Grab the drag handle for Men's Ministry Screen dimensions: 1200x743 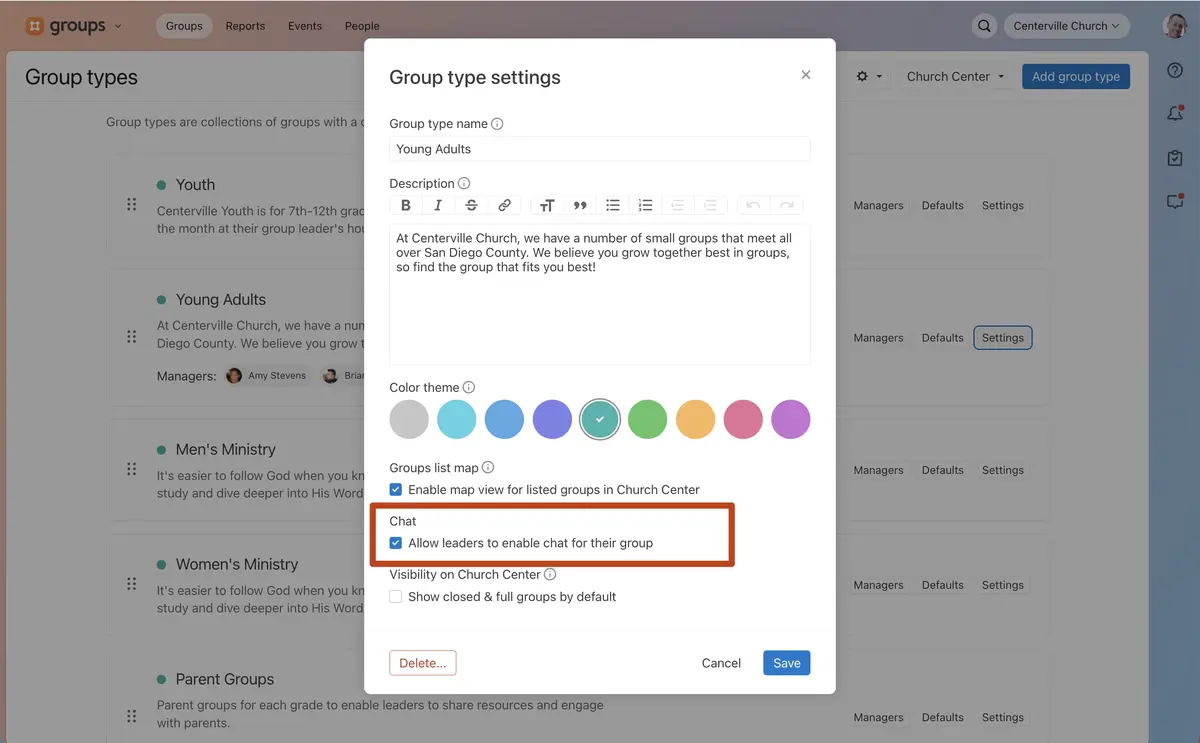[131, 469]
